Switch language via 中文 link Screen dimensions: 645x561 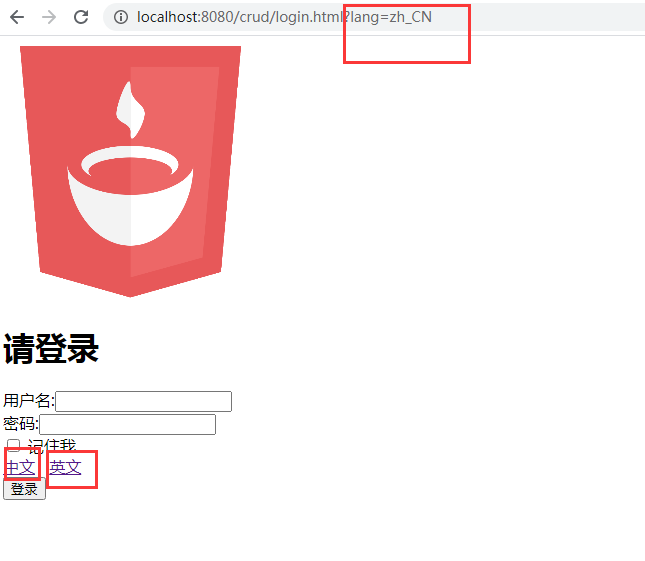[19, 468]
